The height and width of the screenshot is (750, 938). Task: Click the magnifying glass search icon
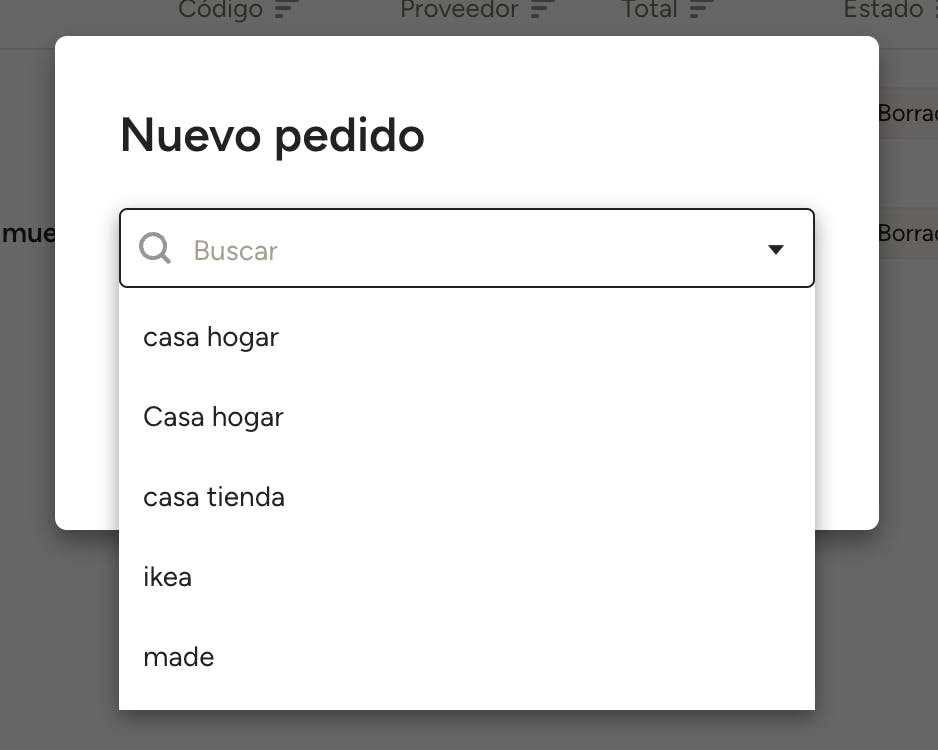(x=155, y=248)
